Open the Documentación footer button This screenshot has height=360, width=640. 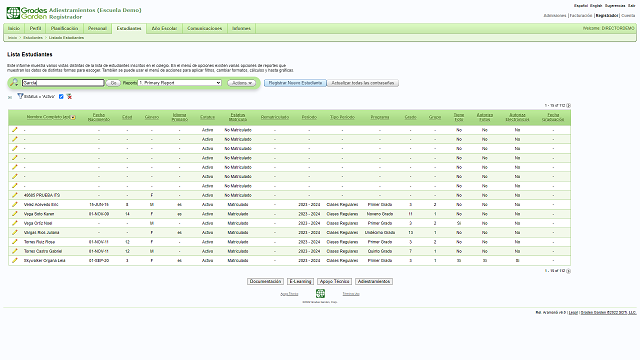tap(265, 281)
